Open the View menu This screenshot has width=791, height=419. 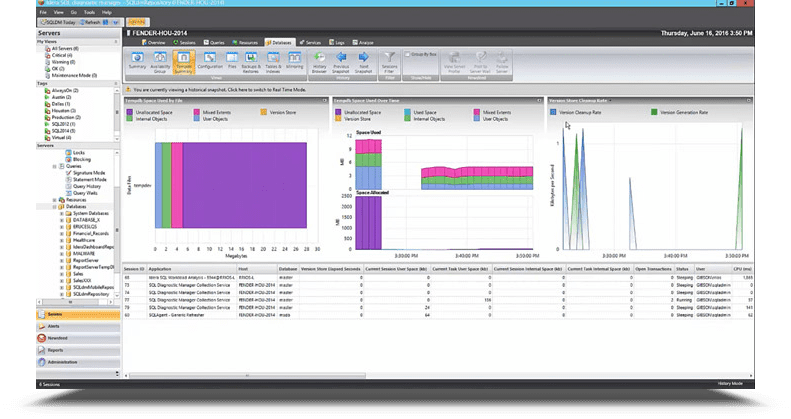59,12
